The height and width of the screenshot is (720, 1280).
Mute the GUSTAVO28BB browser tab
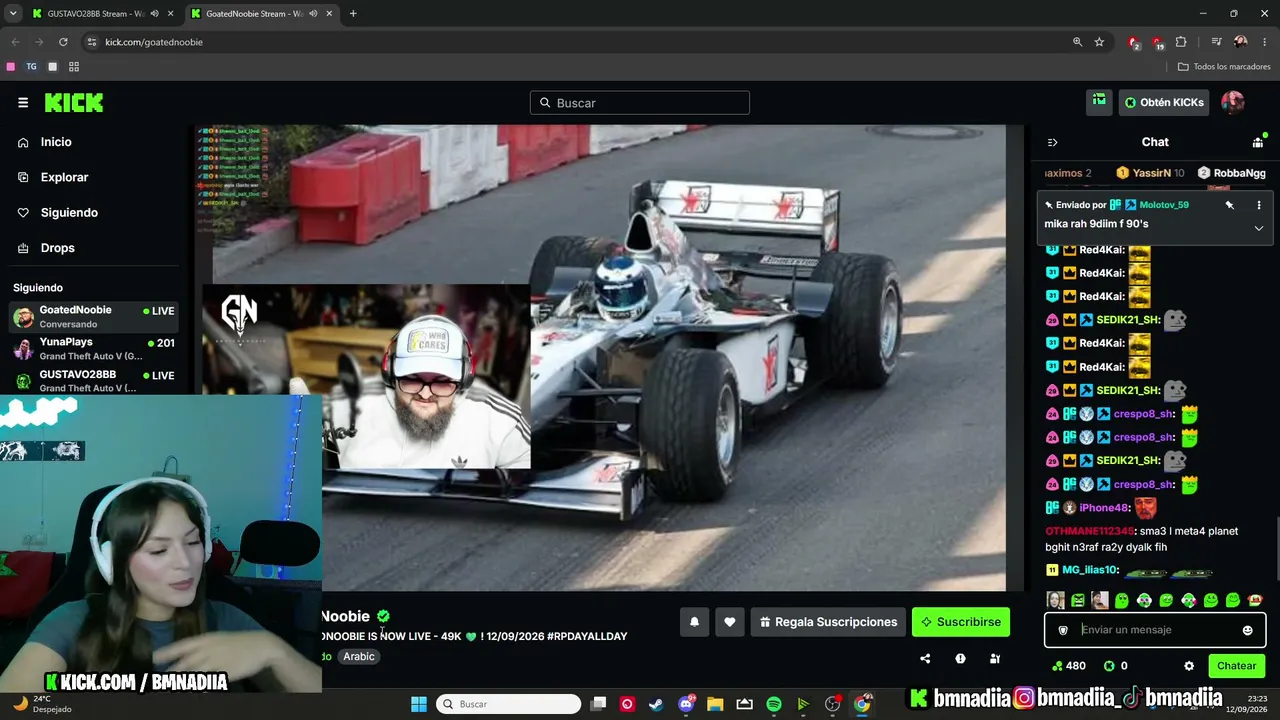[x=154, y=14]
